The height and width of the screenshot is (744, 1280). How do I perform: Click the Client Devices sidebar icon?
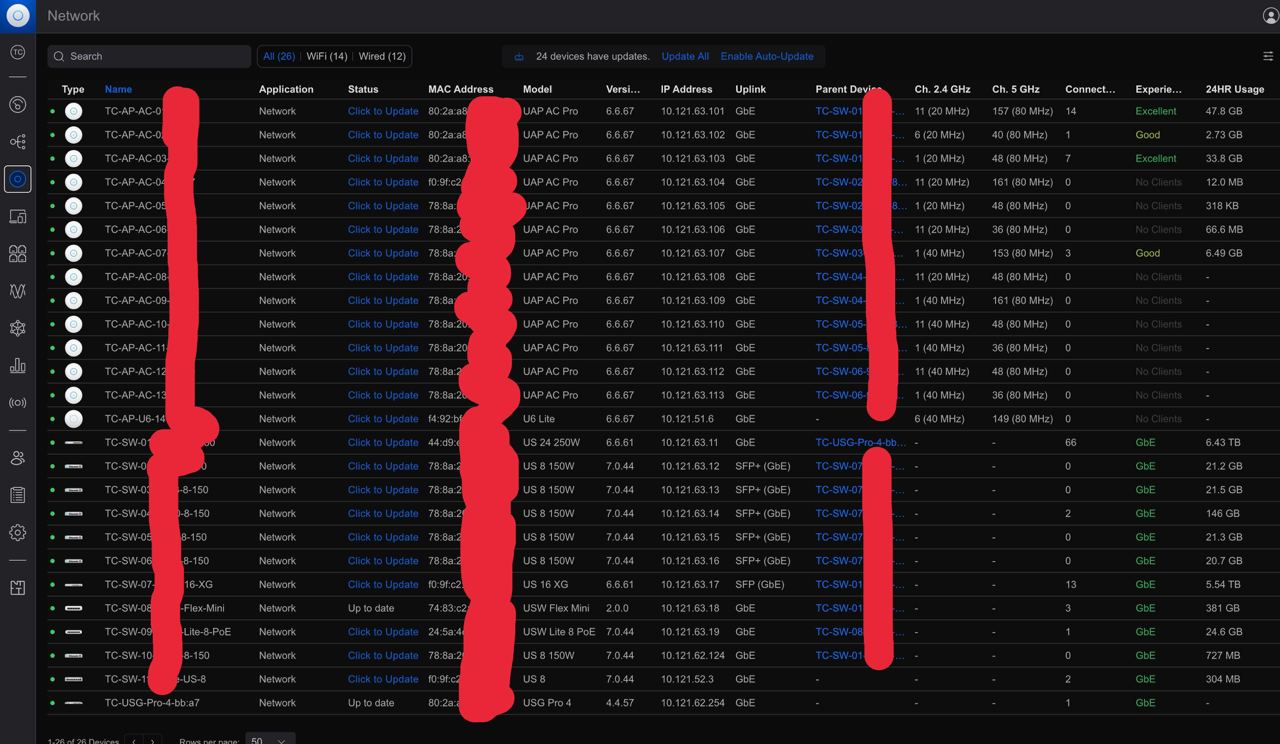pos(17,216)
